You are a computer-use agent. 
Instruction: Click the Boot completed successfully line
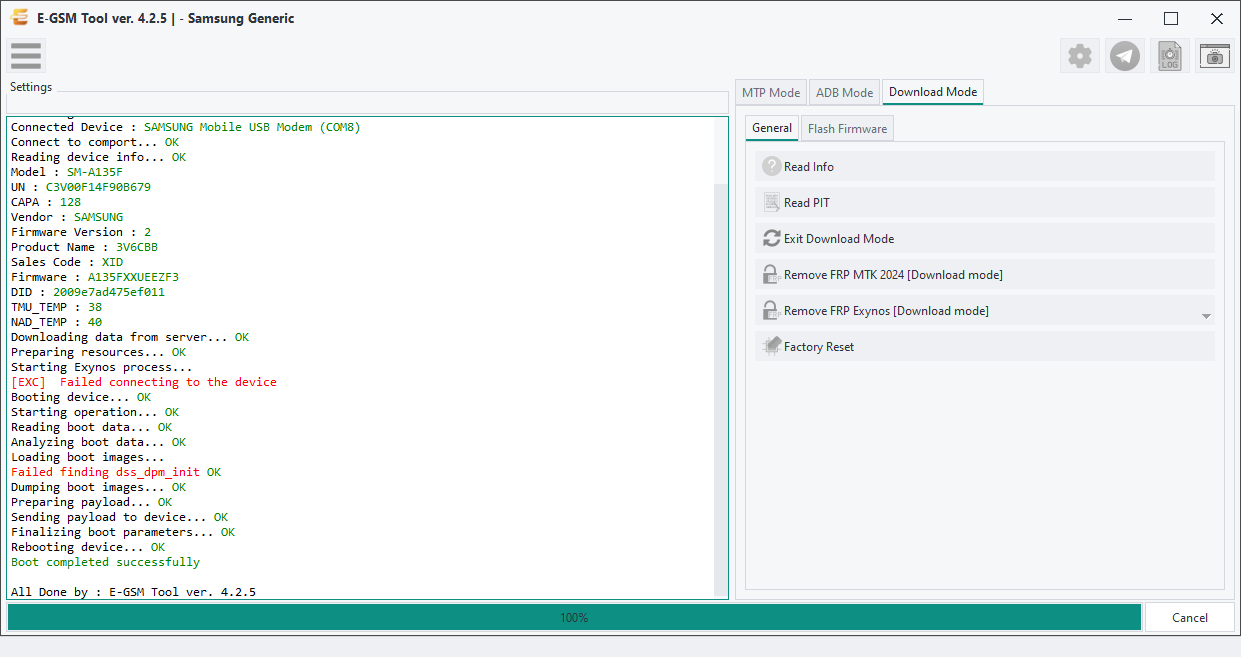pyautogui.click(x=105, y=562)
